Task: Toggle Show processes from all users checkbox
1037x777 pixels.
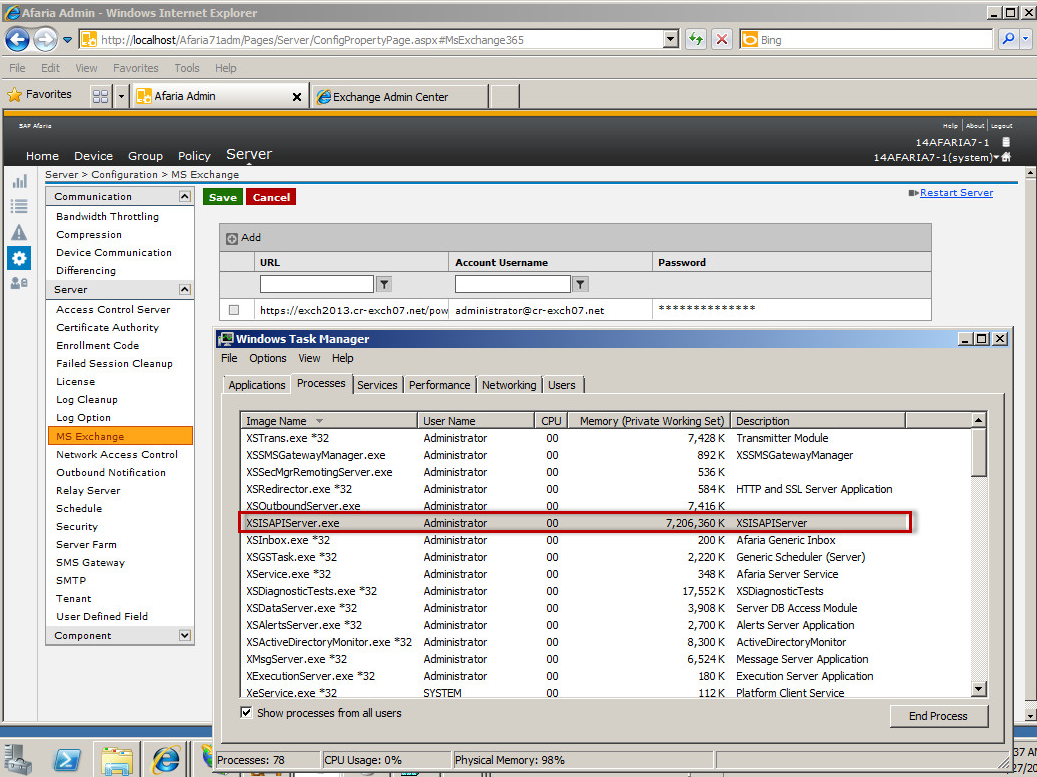Action: tap(246, 713)
